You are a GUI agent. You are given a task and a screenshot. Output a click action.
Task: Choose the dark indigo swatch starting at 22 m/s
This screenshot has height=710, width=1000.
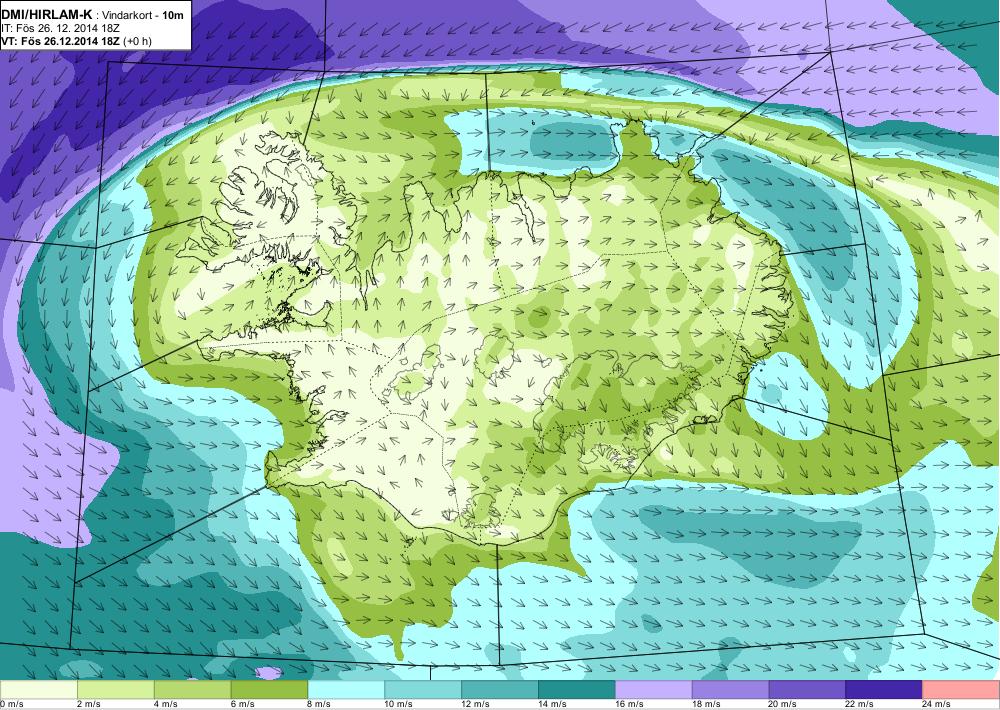pyautogui.click(x=884, y=690)
